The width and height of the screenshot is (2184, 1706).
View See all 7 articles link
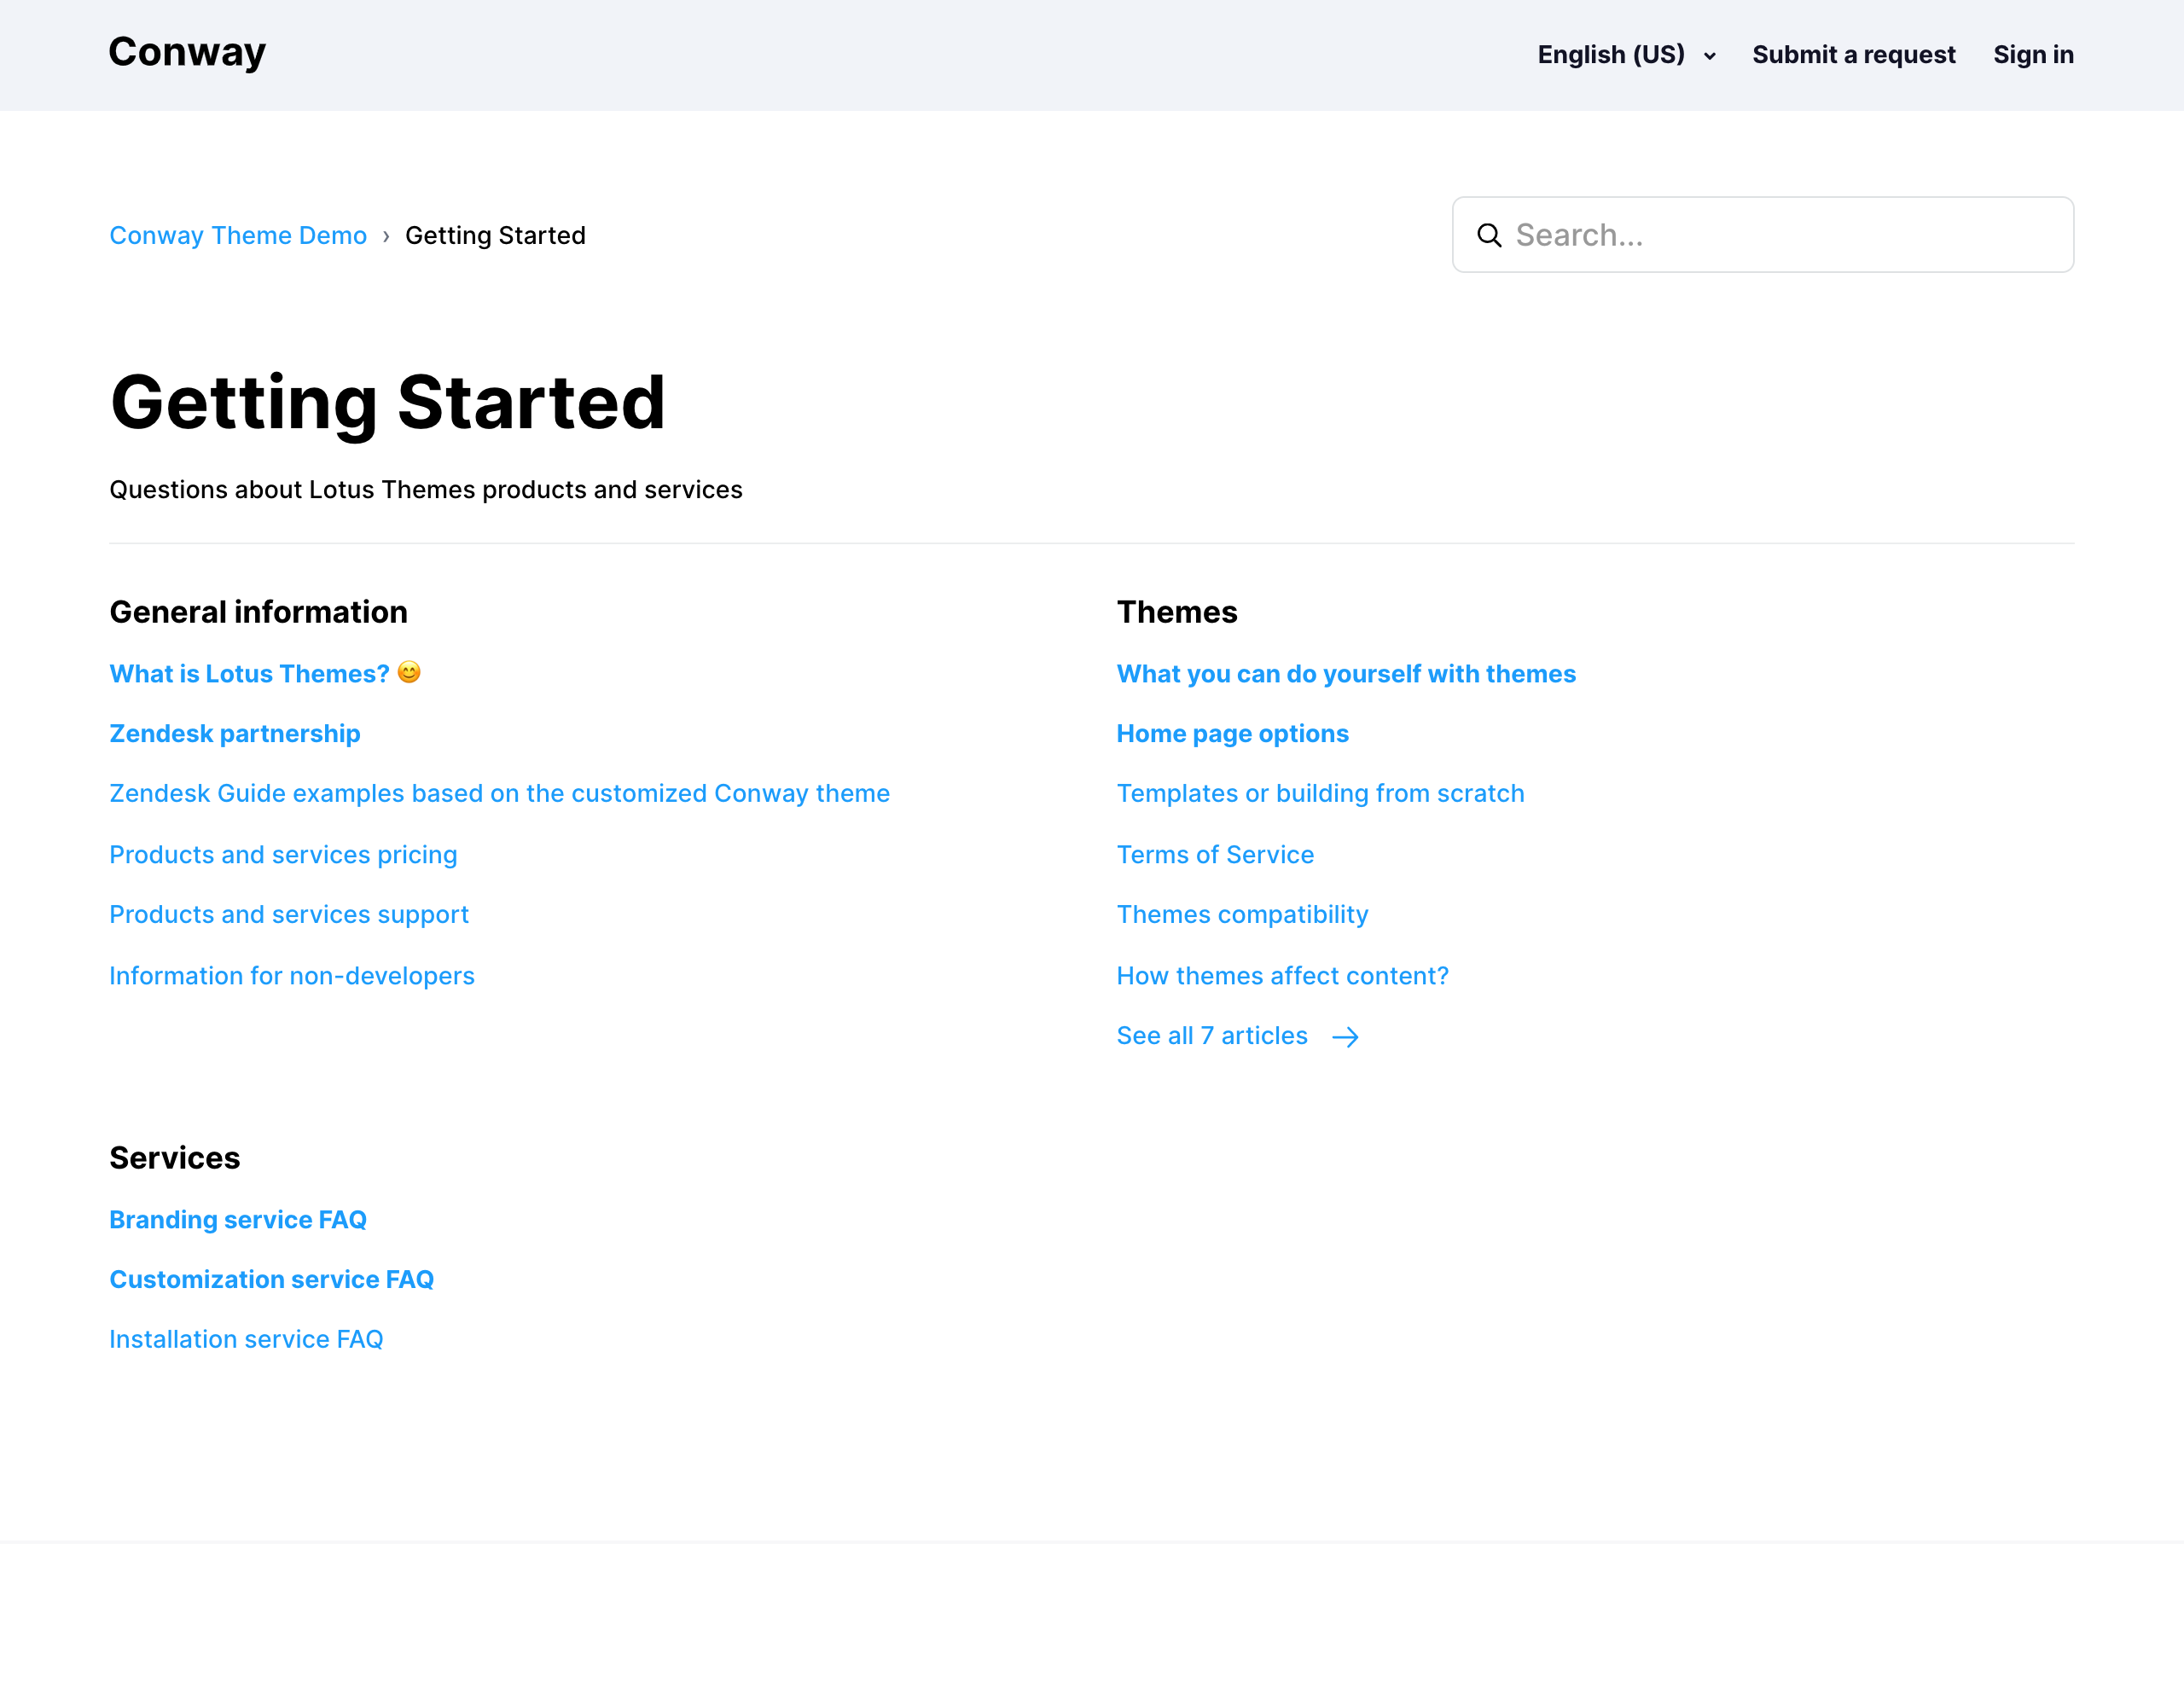click(1212, 1036)
